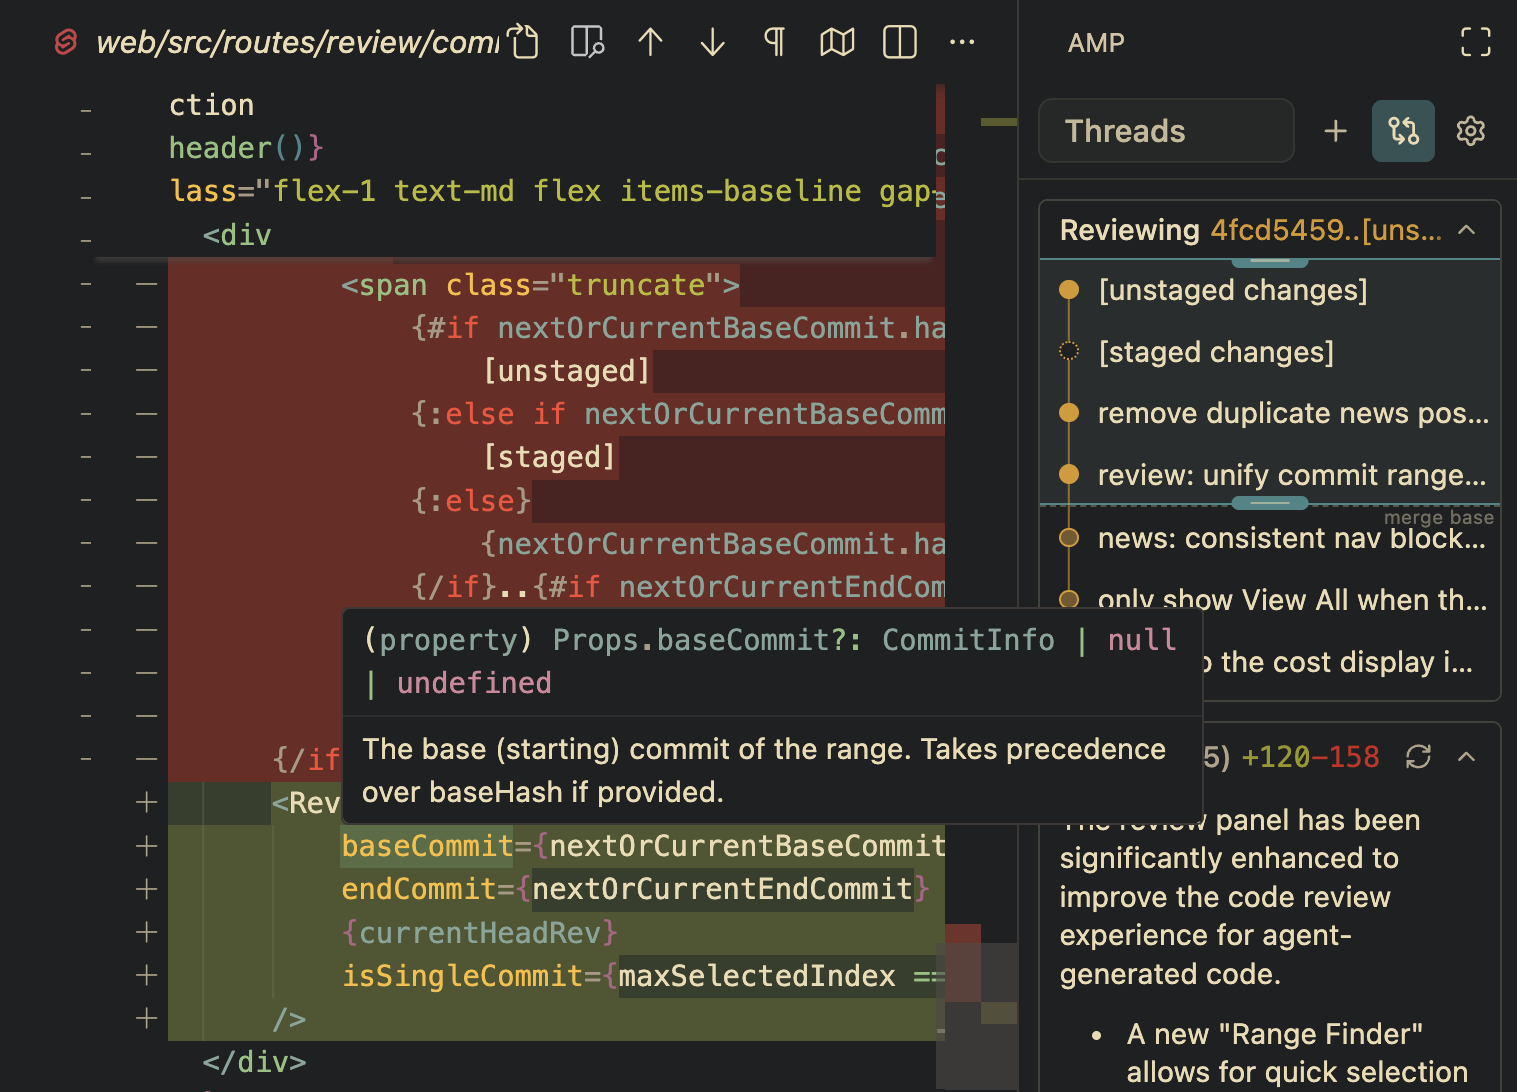Click the map icon in editor toolbar
The image size is (1517, 1092).
837,42
